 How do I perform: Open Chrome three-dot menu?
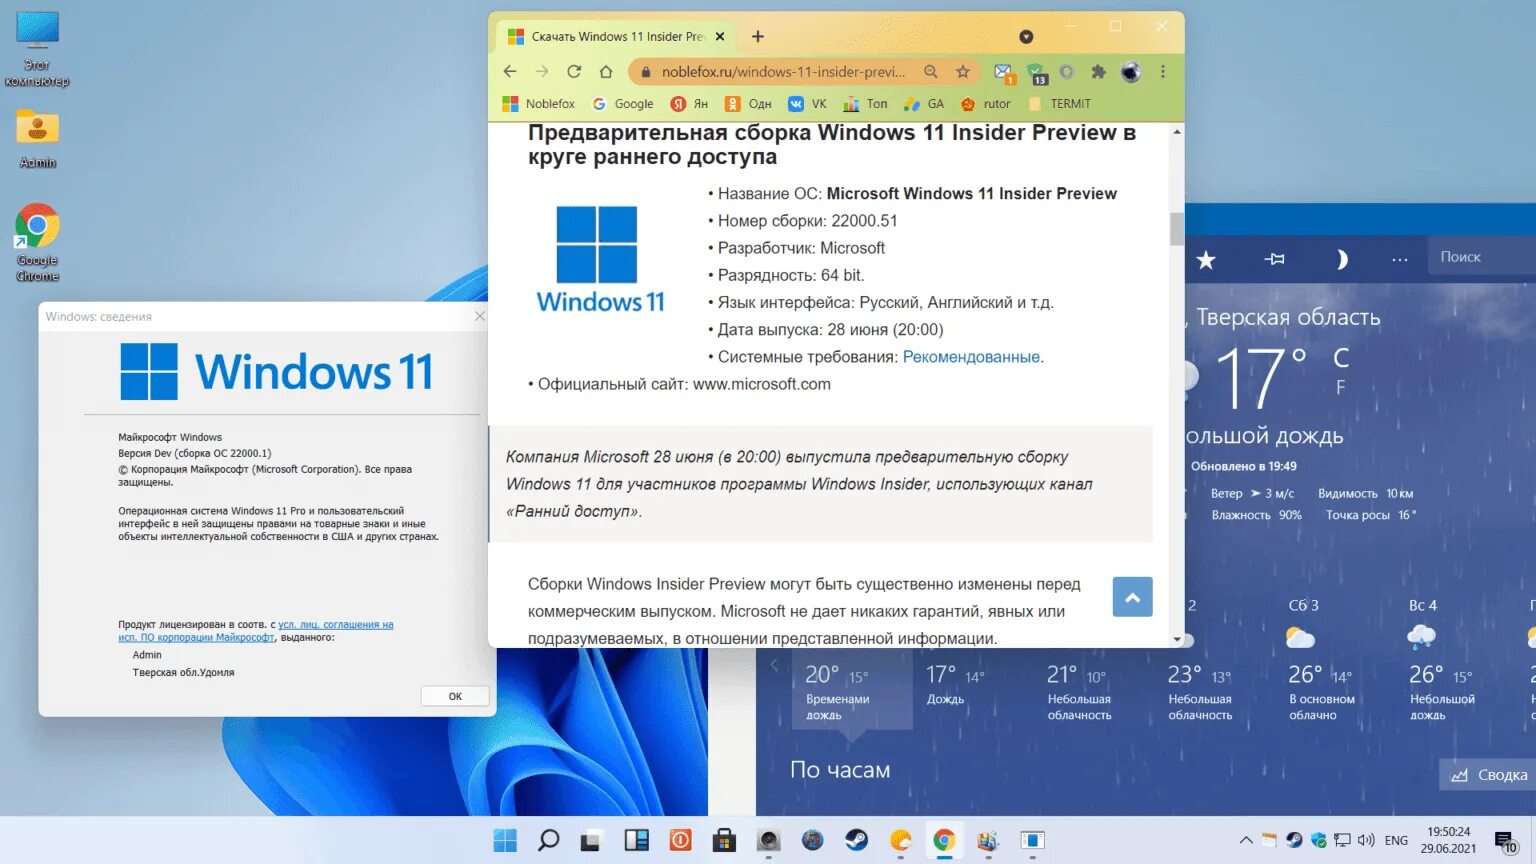click(1163, 72)
